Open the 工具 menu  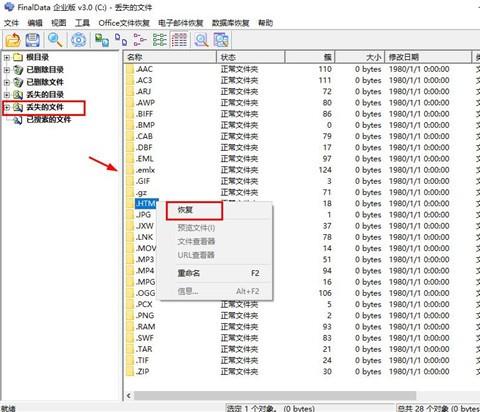click(x=82, y=23)
